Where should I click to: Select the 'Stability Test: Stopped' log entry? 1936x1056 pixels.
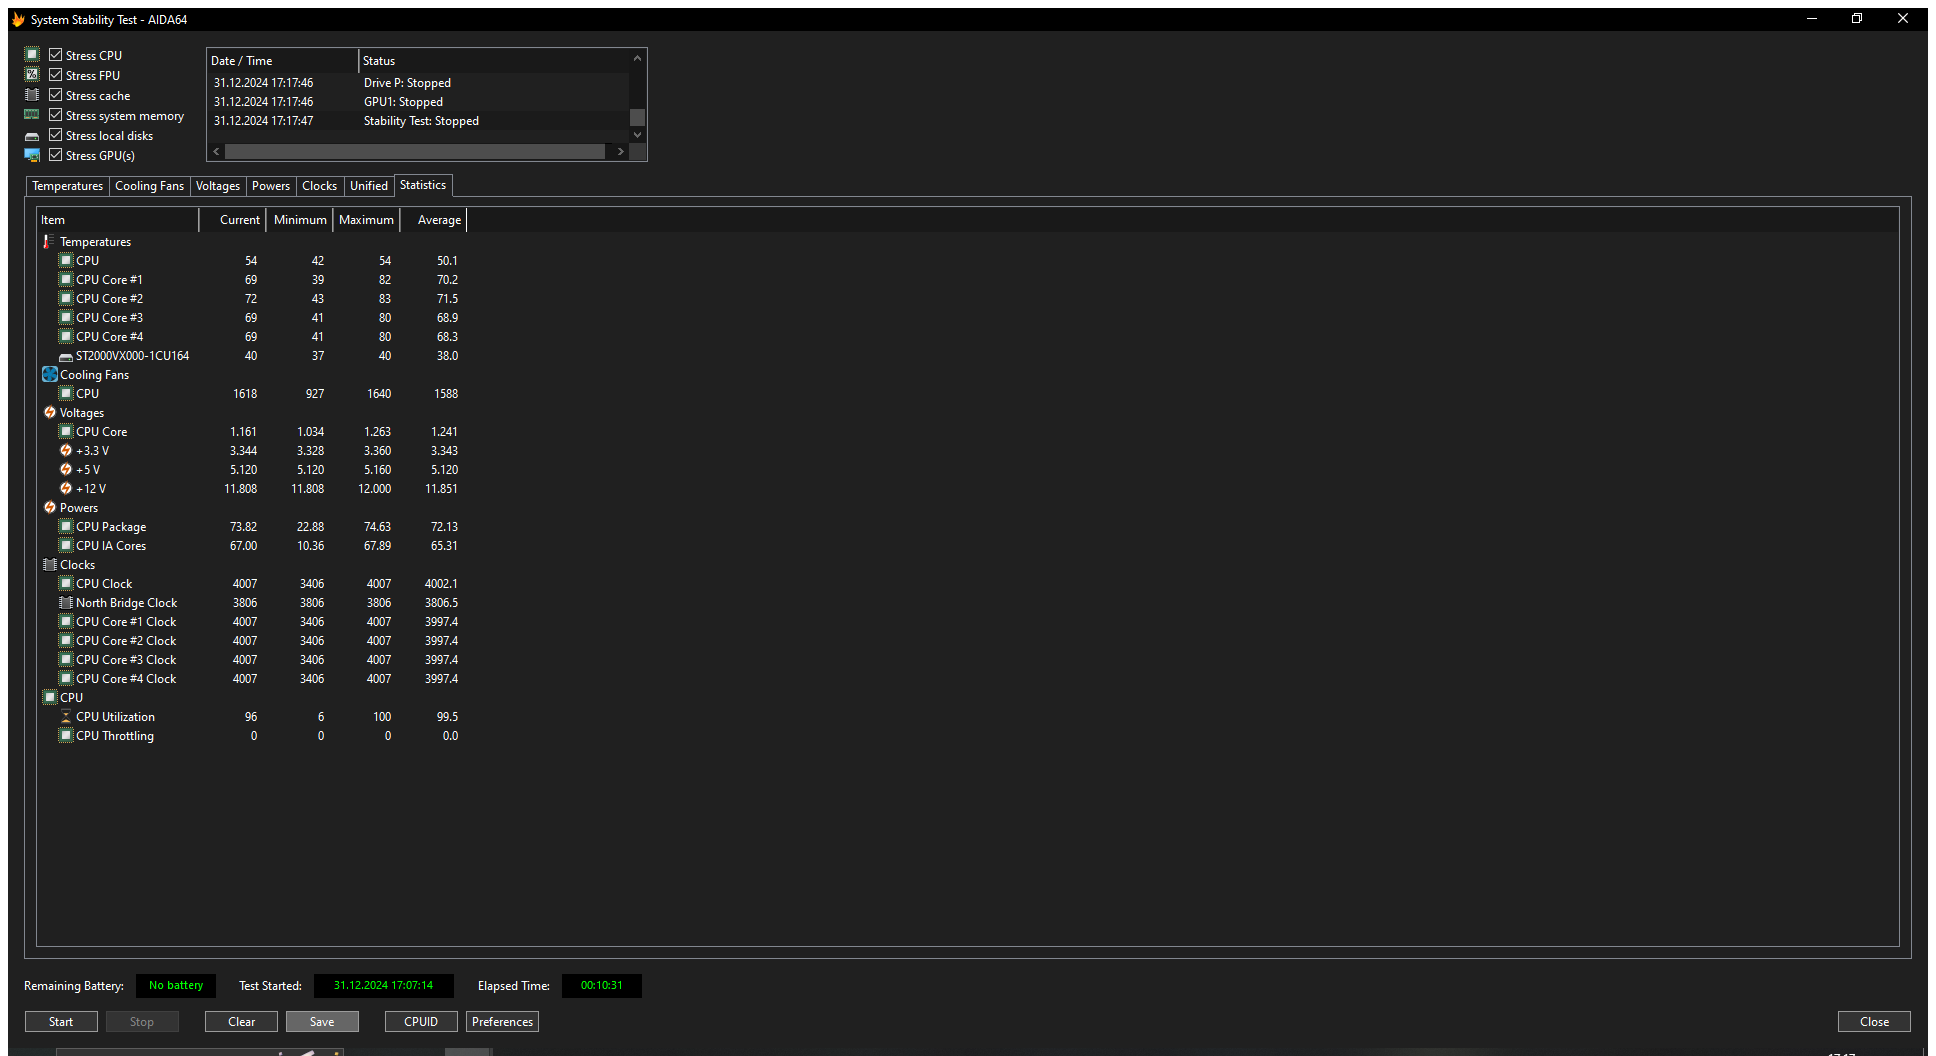pyautogui.click(x=419, y=121)
